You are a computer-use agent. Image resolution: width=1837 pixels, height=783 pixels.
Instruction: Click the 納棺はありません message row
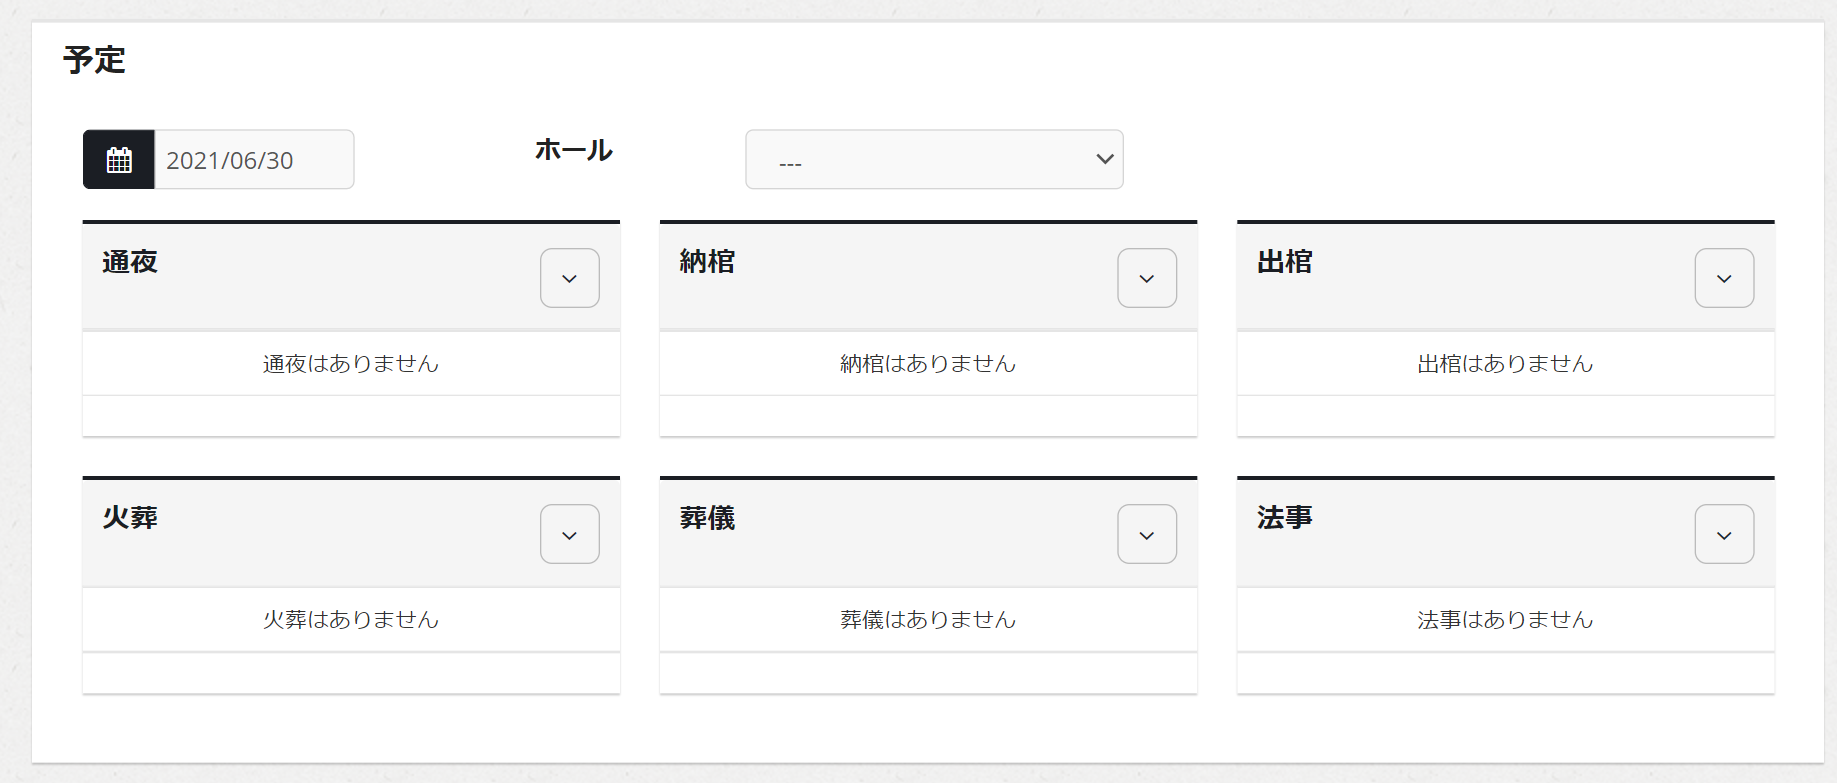pyautogui.click(x=928, y=364)
